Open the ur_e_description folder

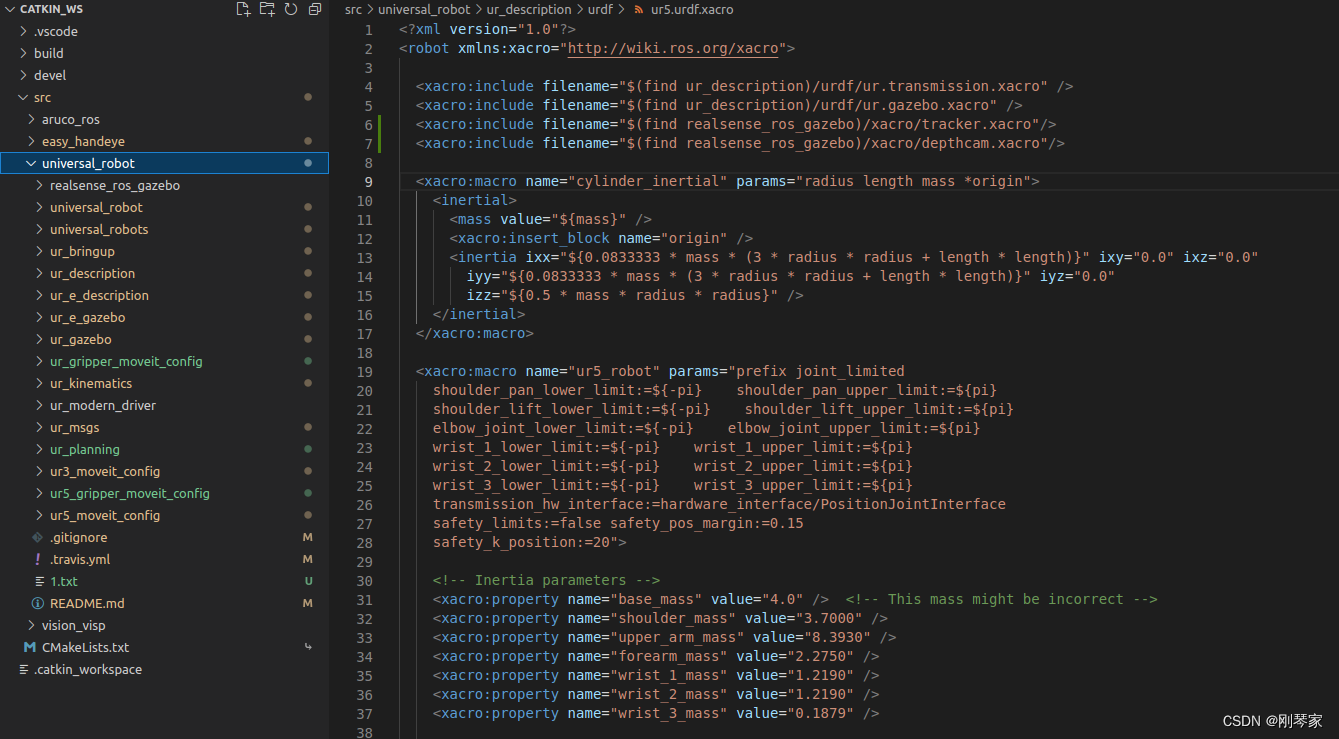click(99, 295)
